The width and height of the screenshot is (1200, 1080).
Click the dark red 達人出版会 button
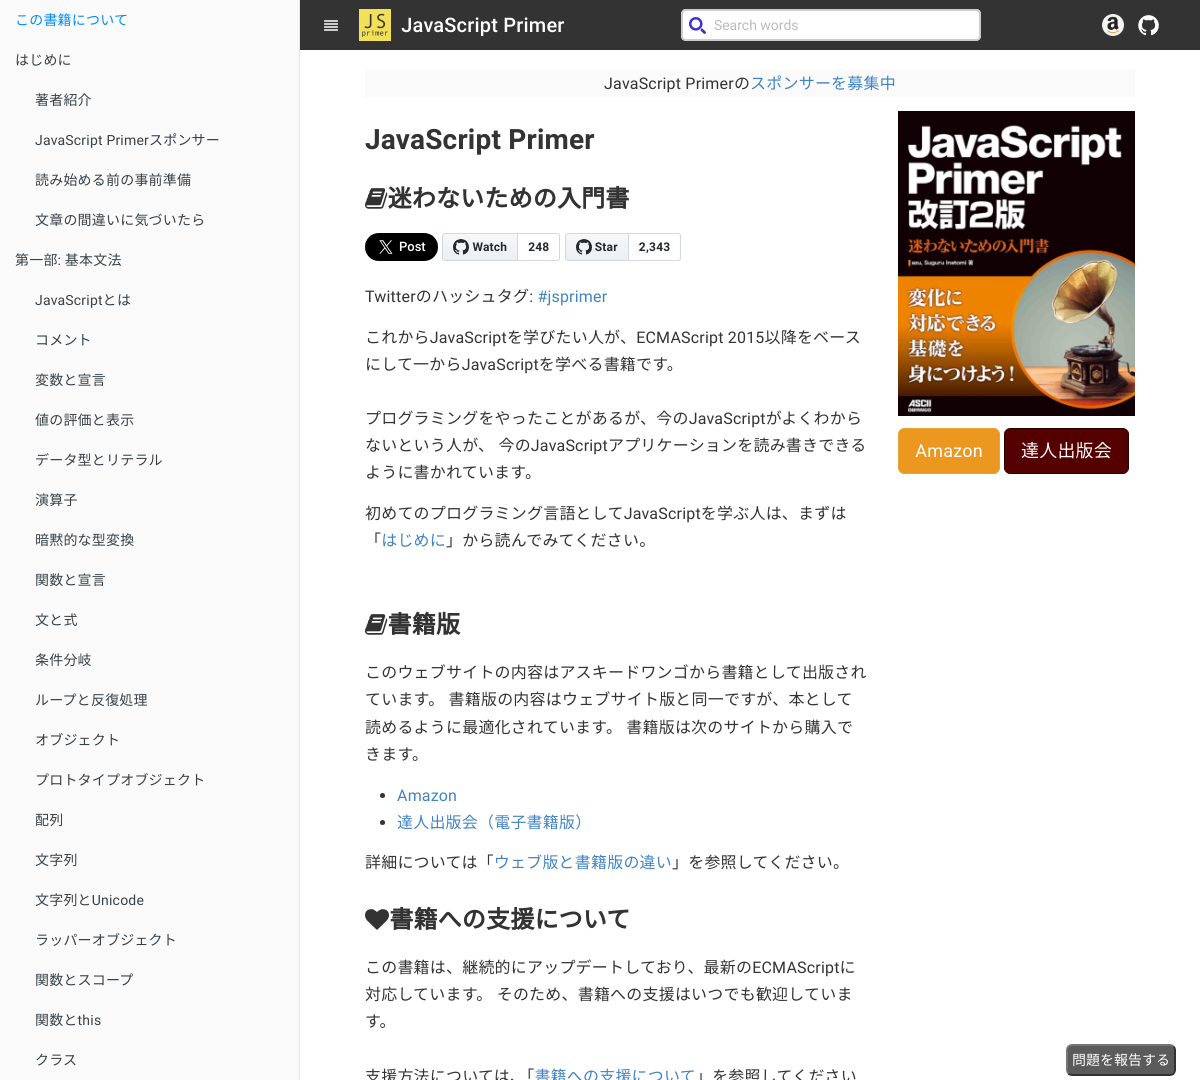(1066, 451)
